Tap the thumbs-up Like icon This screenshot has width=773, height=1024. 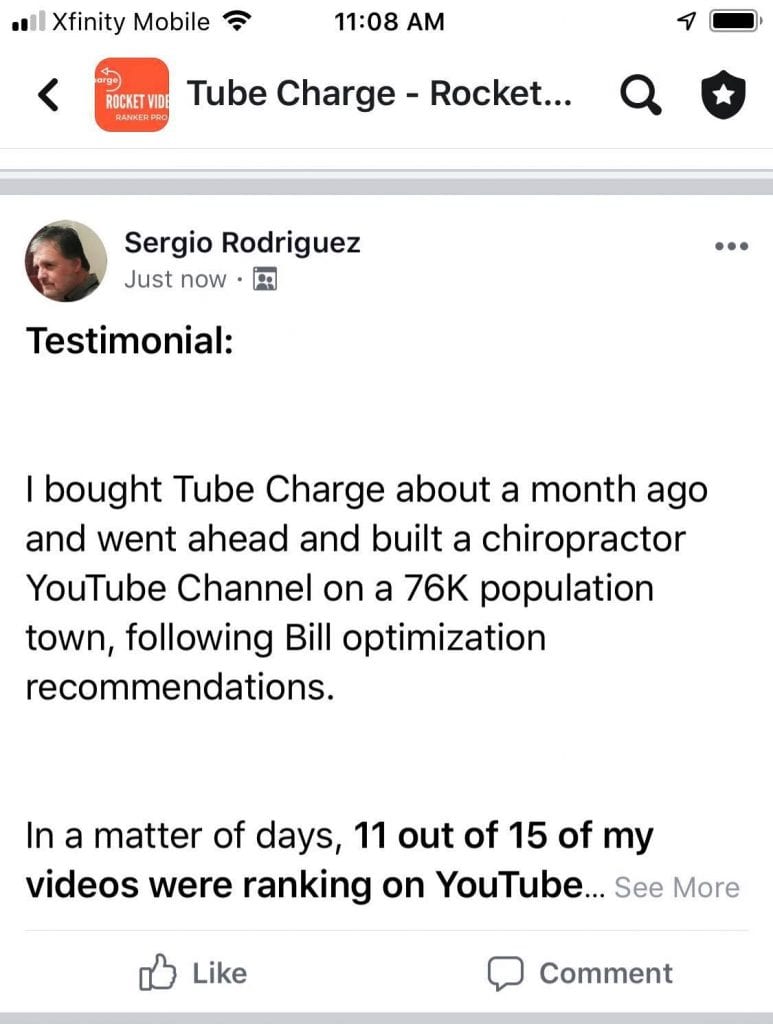coord(158,972)
